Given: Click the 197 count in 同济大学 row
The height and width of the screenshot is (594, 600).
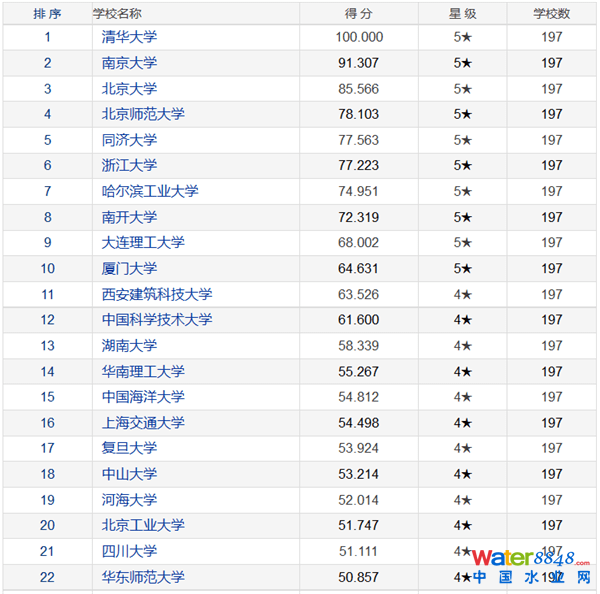Looking at the screenshot, I should tap(552, 140).
